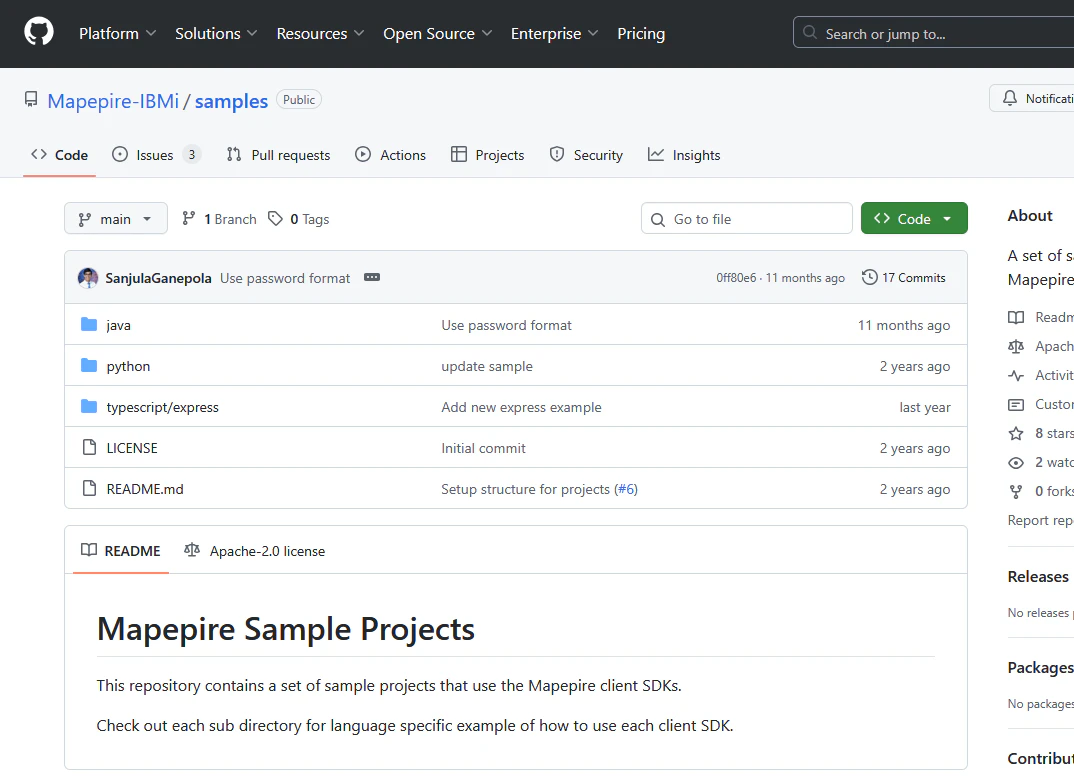View 0 Tags list

[299, 219]
